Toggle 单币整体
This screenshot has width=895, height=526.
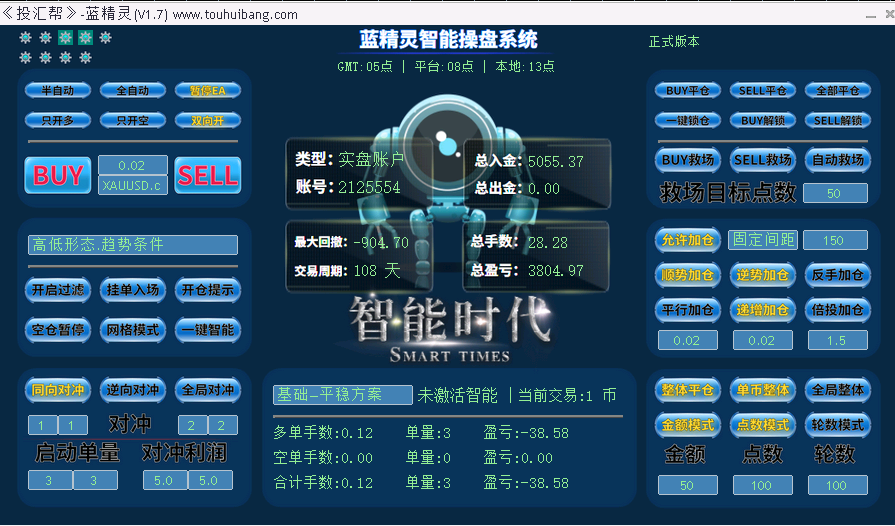(763, 390)
